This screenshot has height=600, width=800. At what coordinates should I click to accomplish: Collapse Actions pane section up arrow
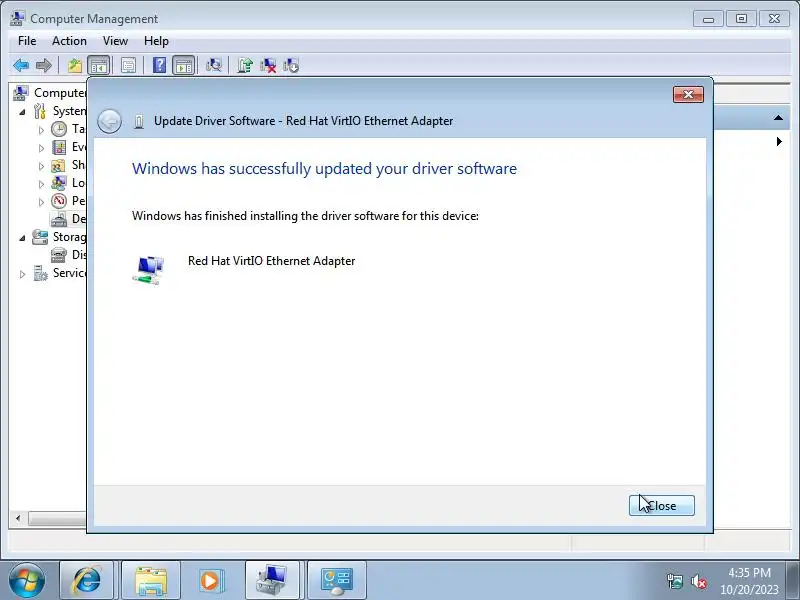(778, 118)
